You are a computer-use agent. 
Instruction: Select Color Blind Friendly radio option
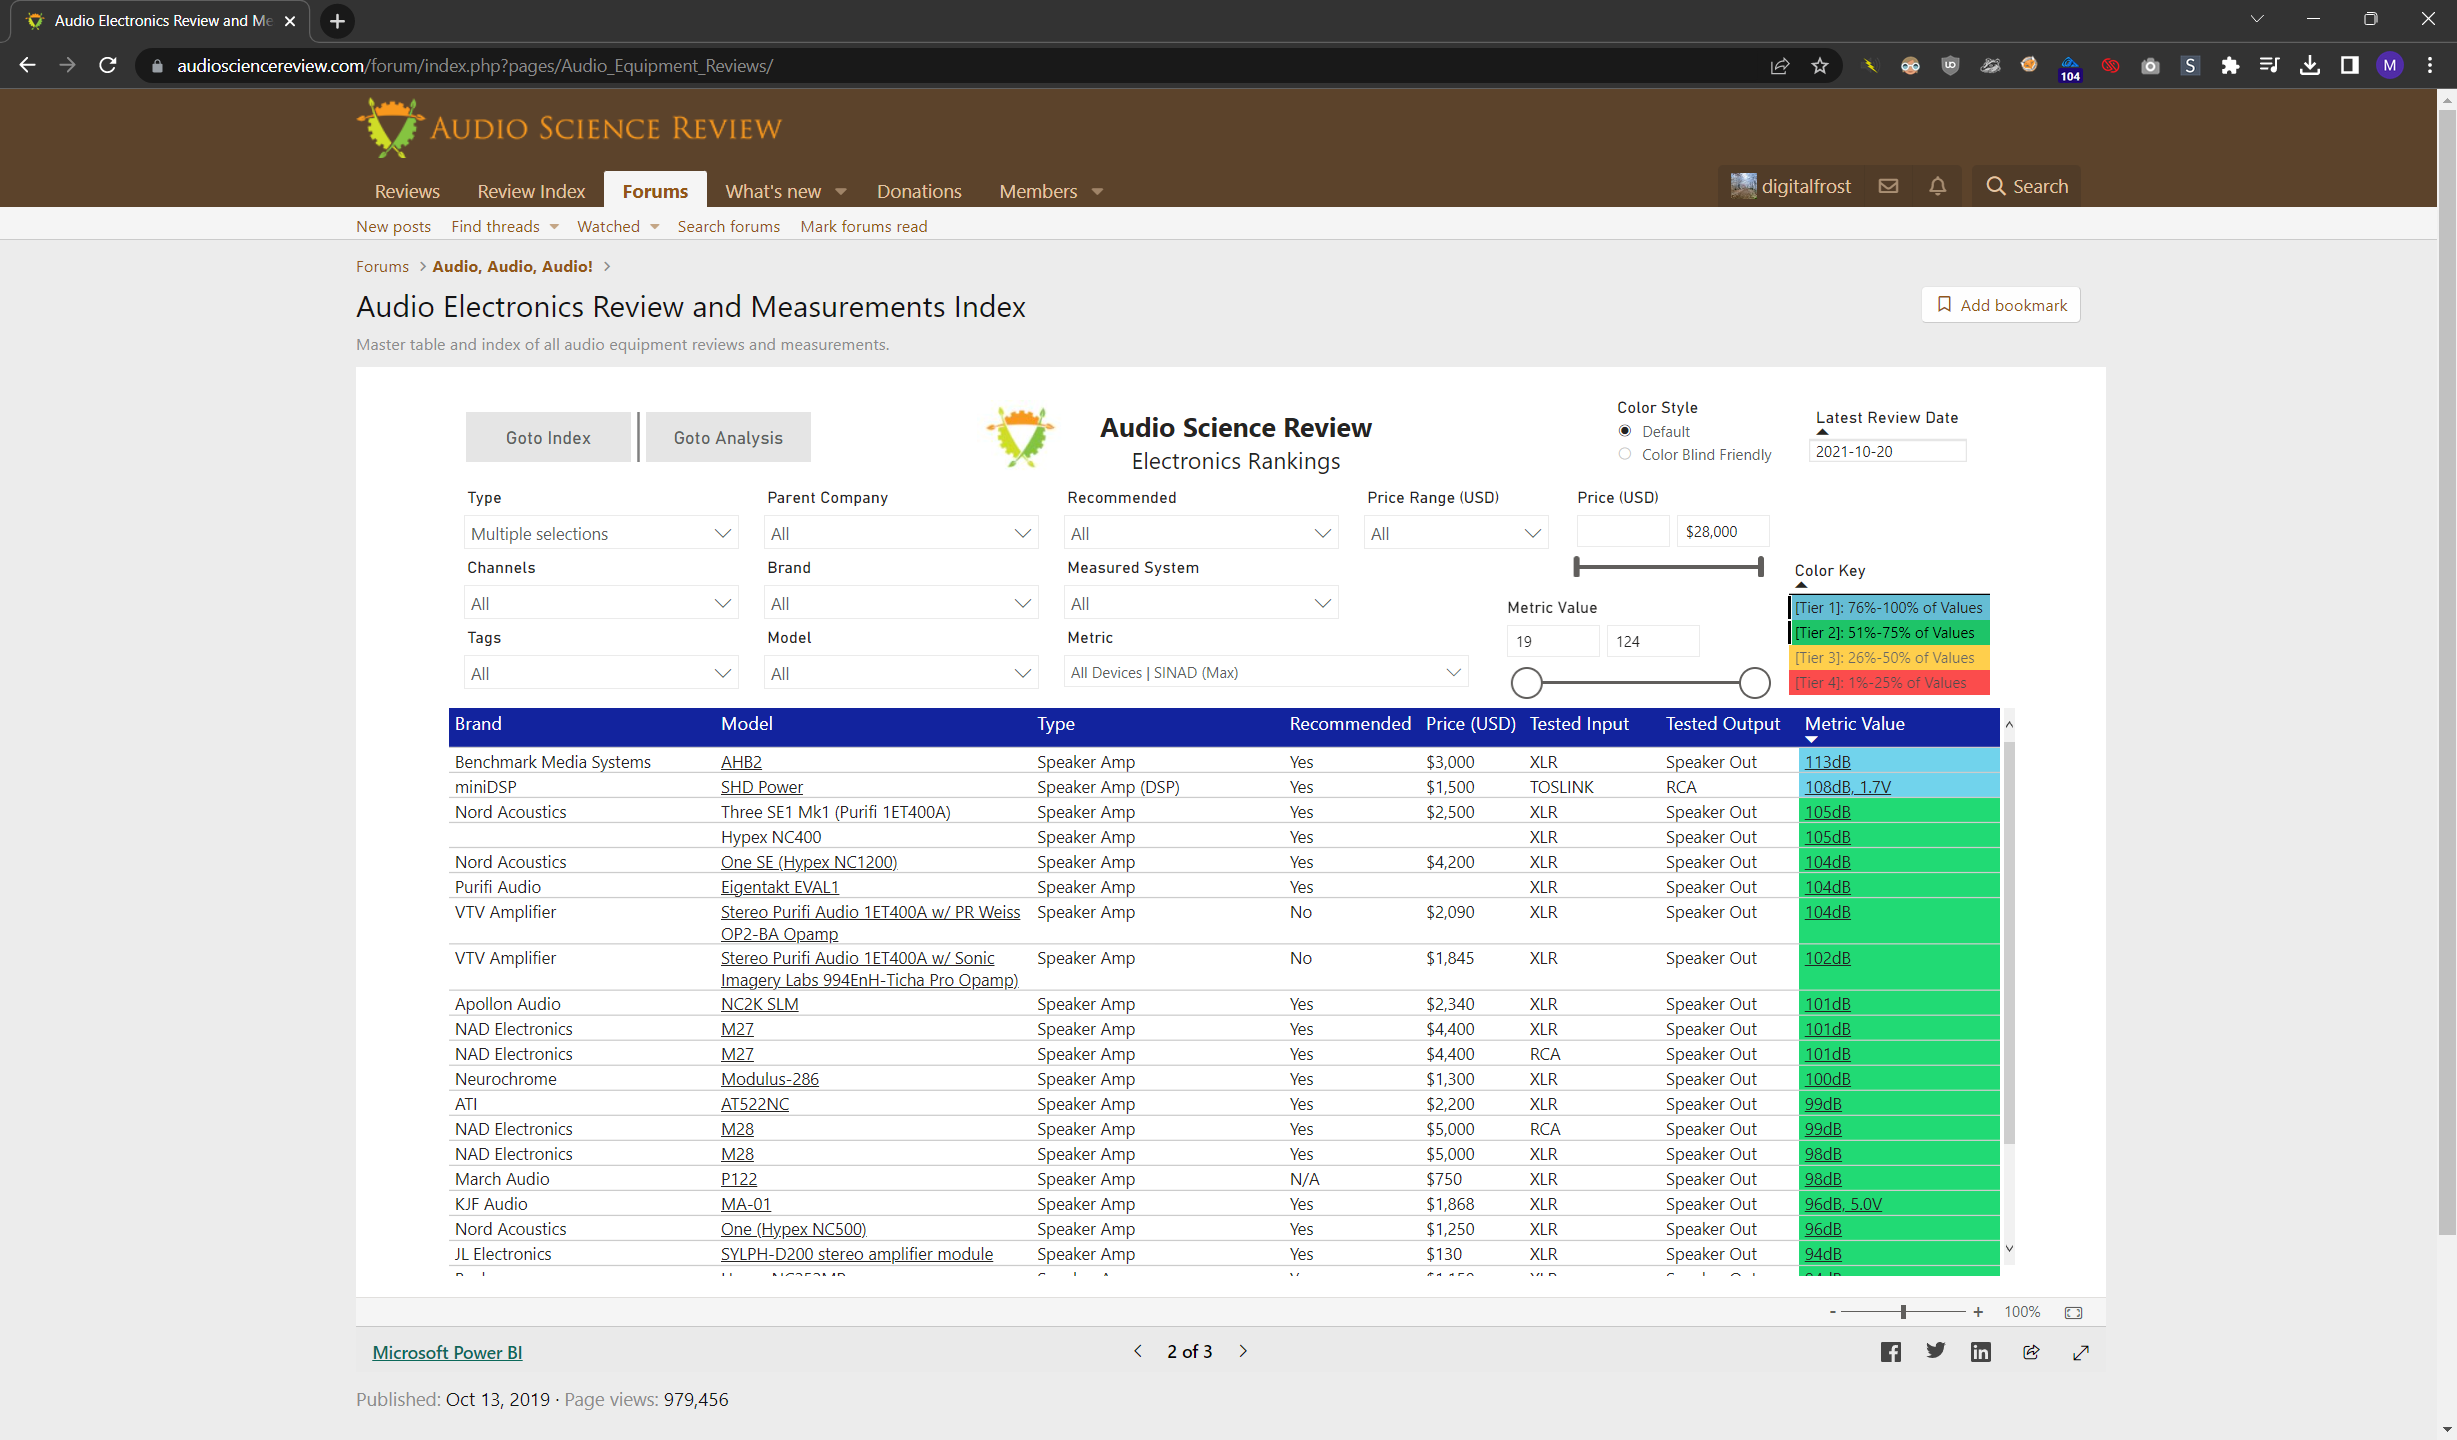click(1625, 454)
